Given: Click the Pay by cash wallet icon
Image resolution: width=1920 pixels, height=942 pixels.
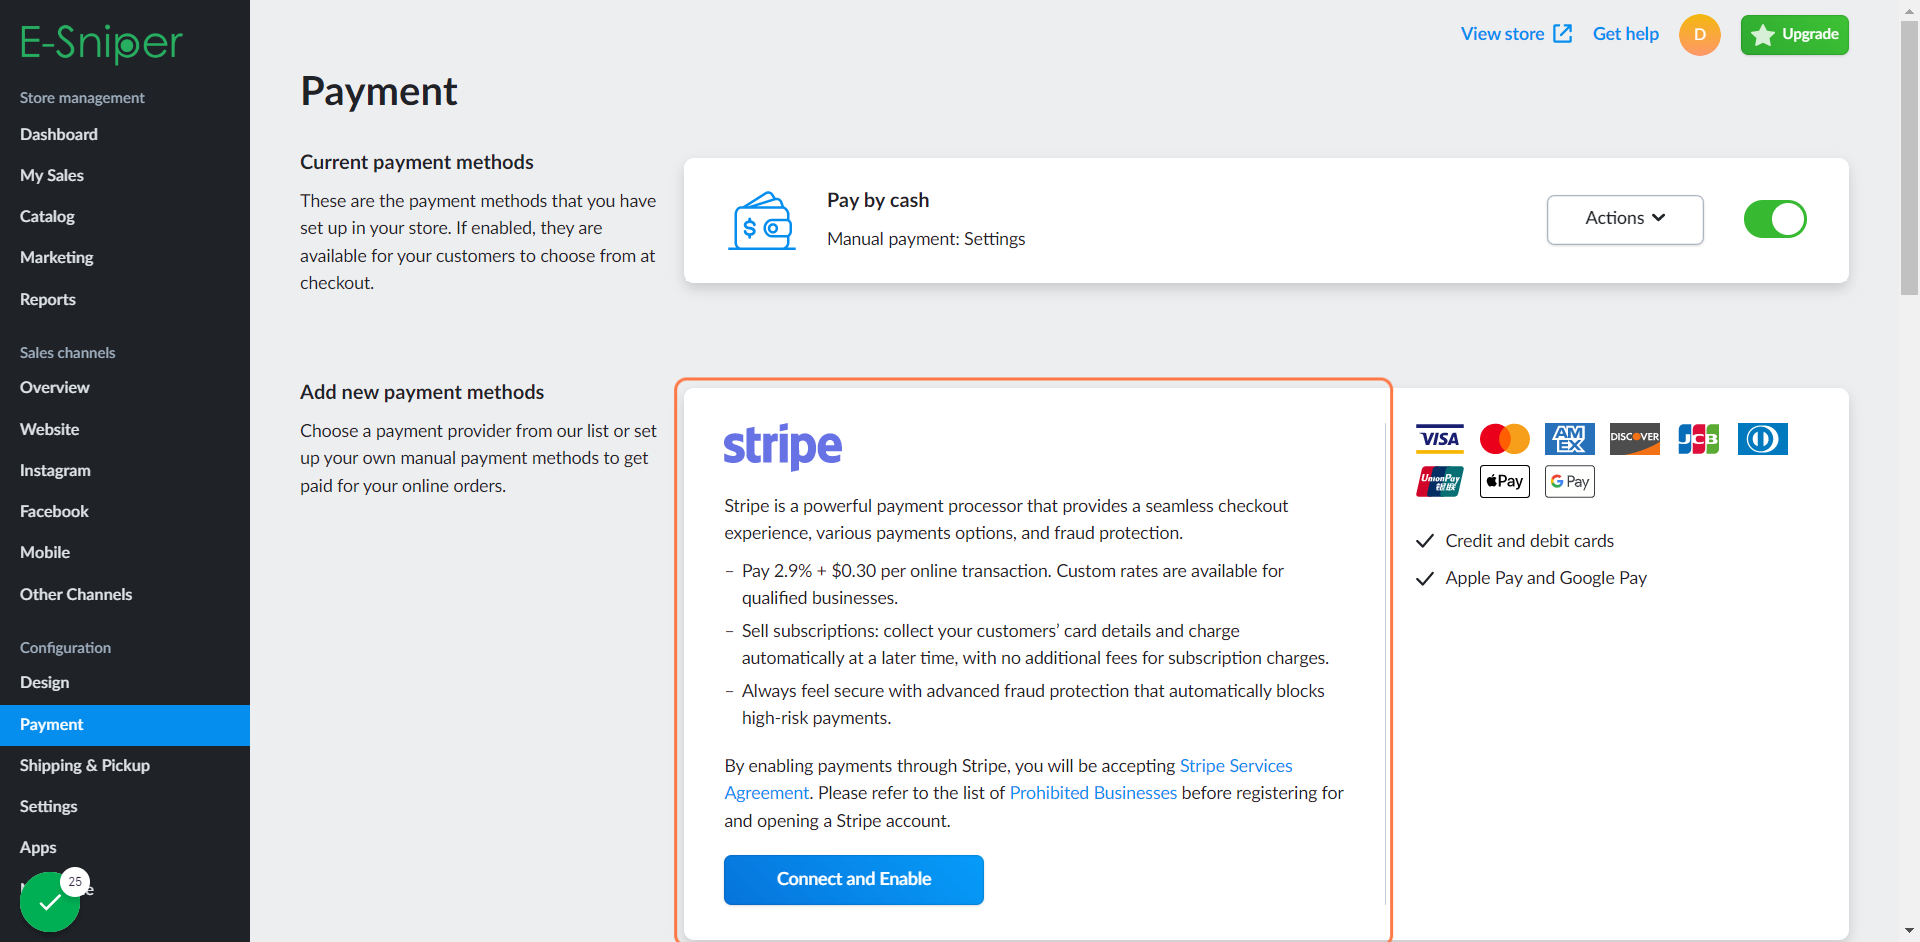Looking at the screenshot, I should 762,220.
